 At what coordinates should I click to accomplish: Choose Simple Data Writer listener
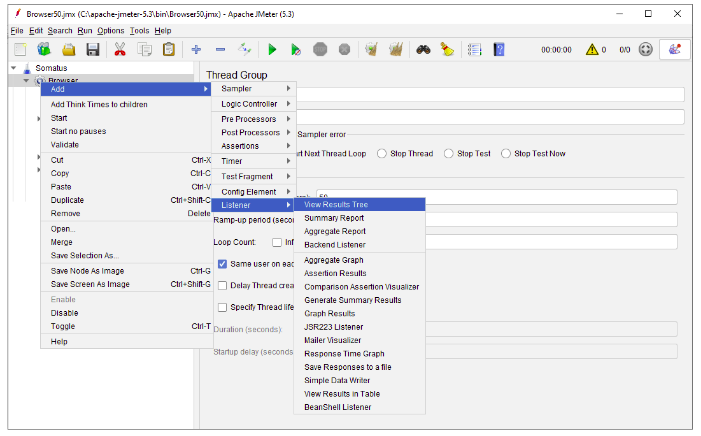pos(359,381)
